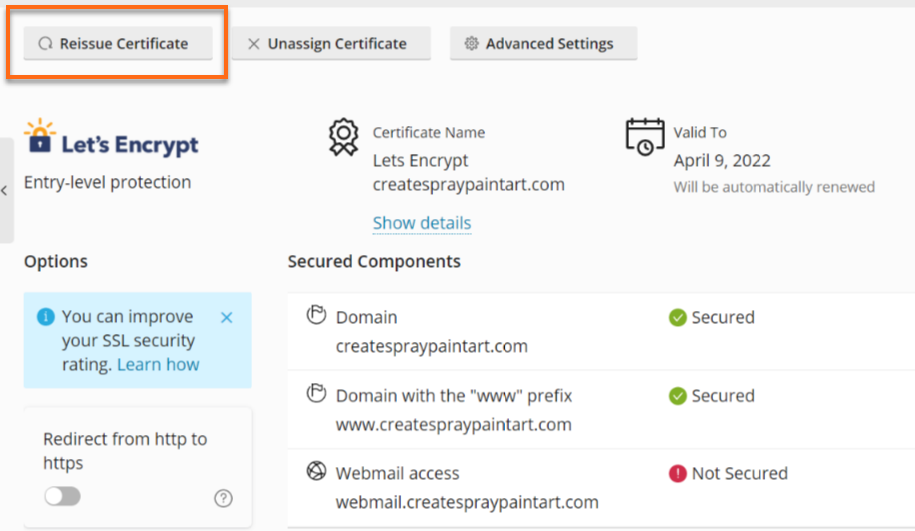Click the X icon on Unassign Certificate

[x=254, y=44]
